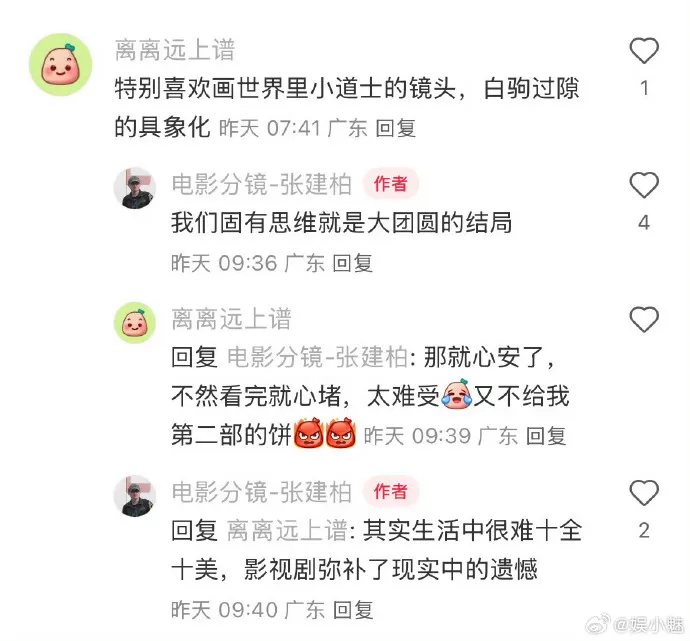Tap the crying emoji in the 09:39 reply
Viewport: 690px width, 641px height.
pos(457,395)
